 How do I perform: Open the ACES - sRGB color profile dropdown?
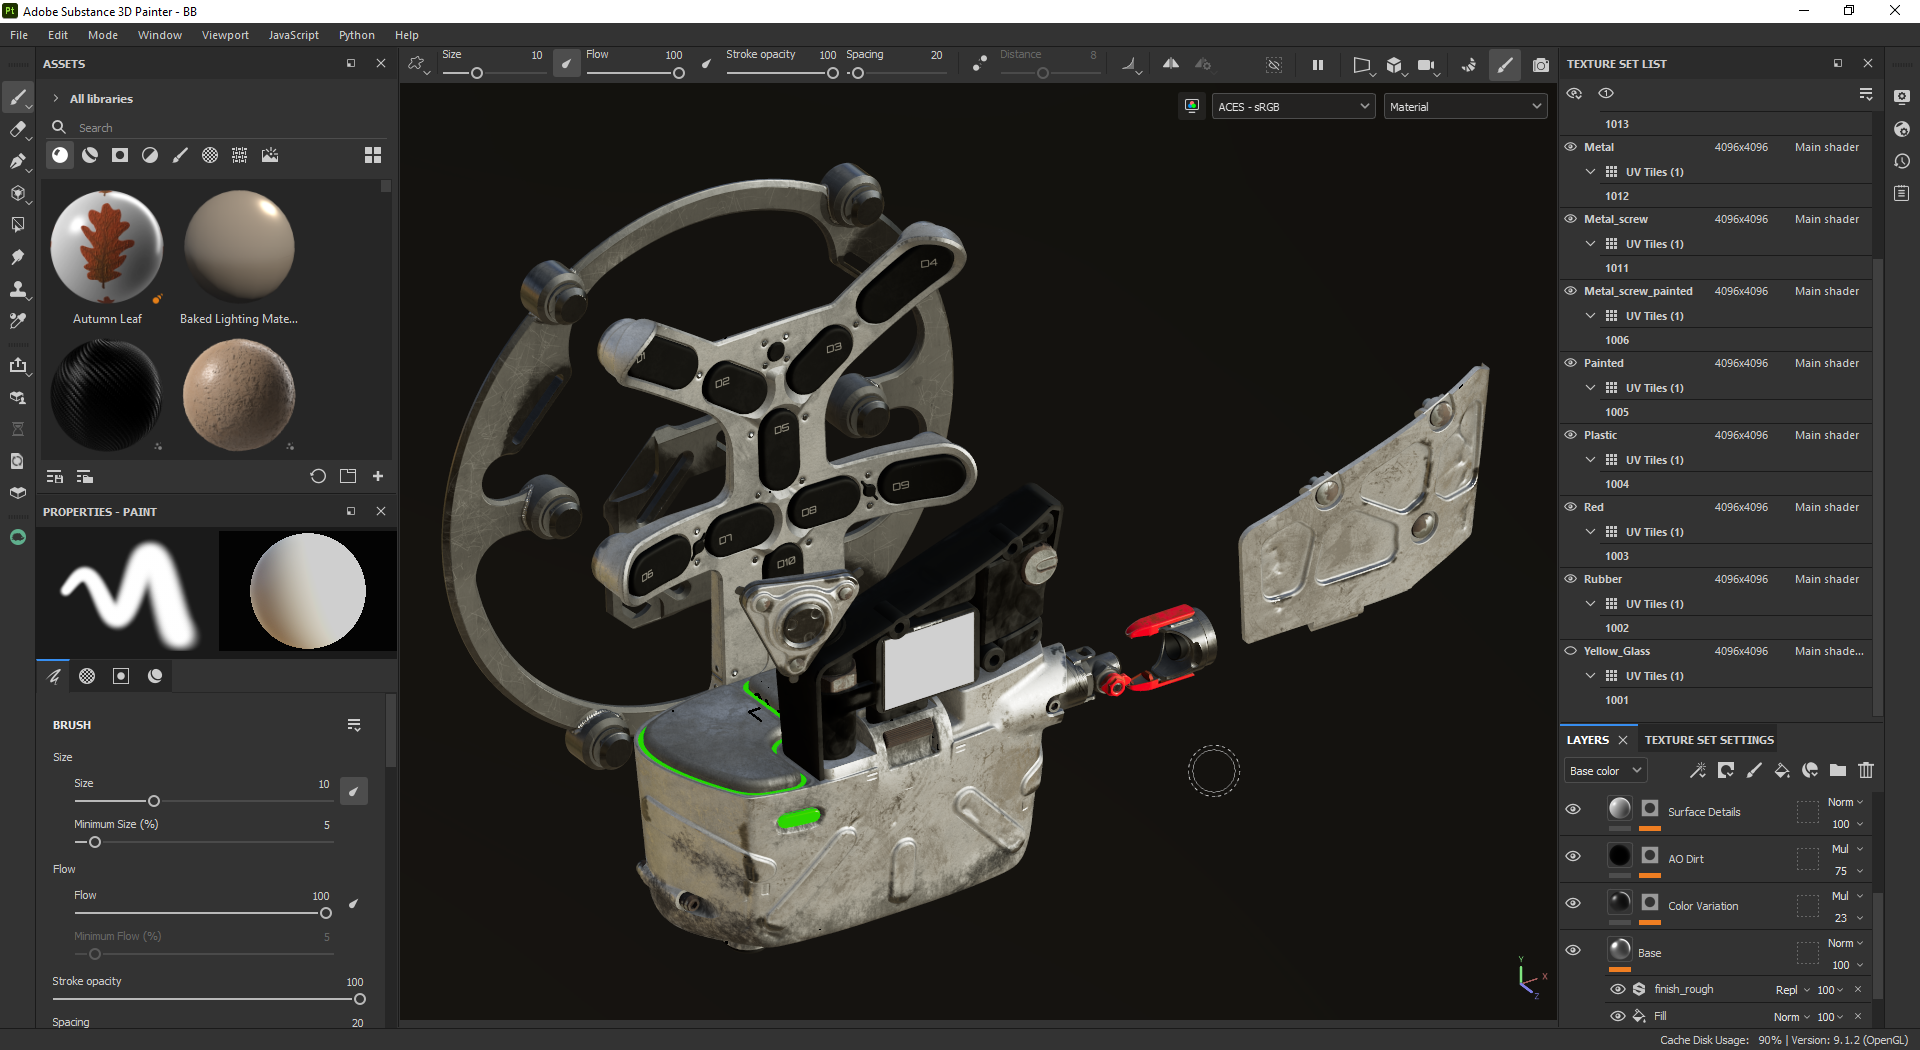coord(1293,107)
